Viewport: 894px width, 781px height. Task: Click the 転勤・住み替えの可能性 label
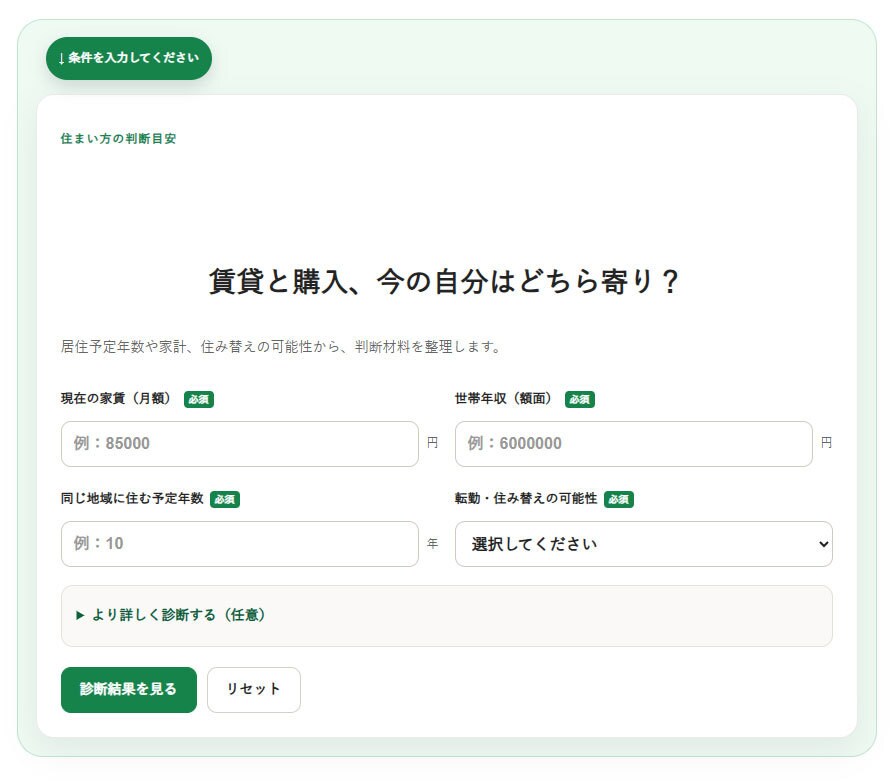pos(526,498)
